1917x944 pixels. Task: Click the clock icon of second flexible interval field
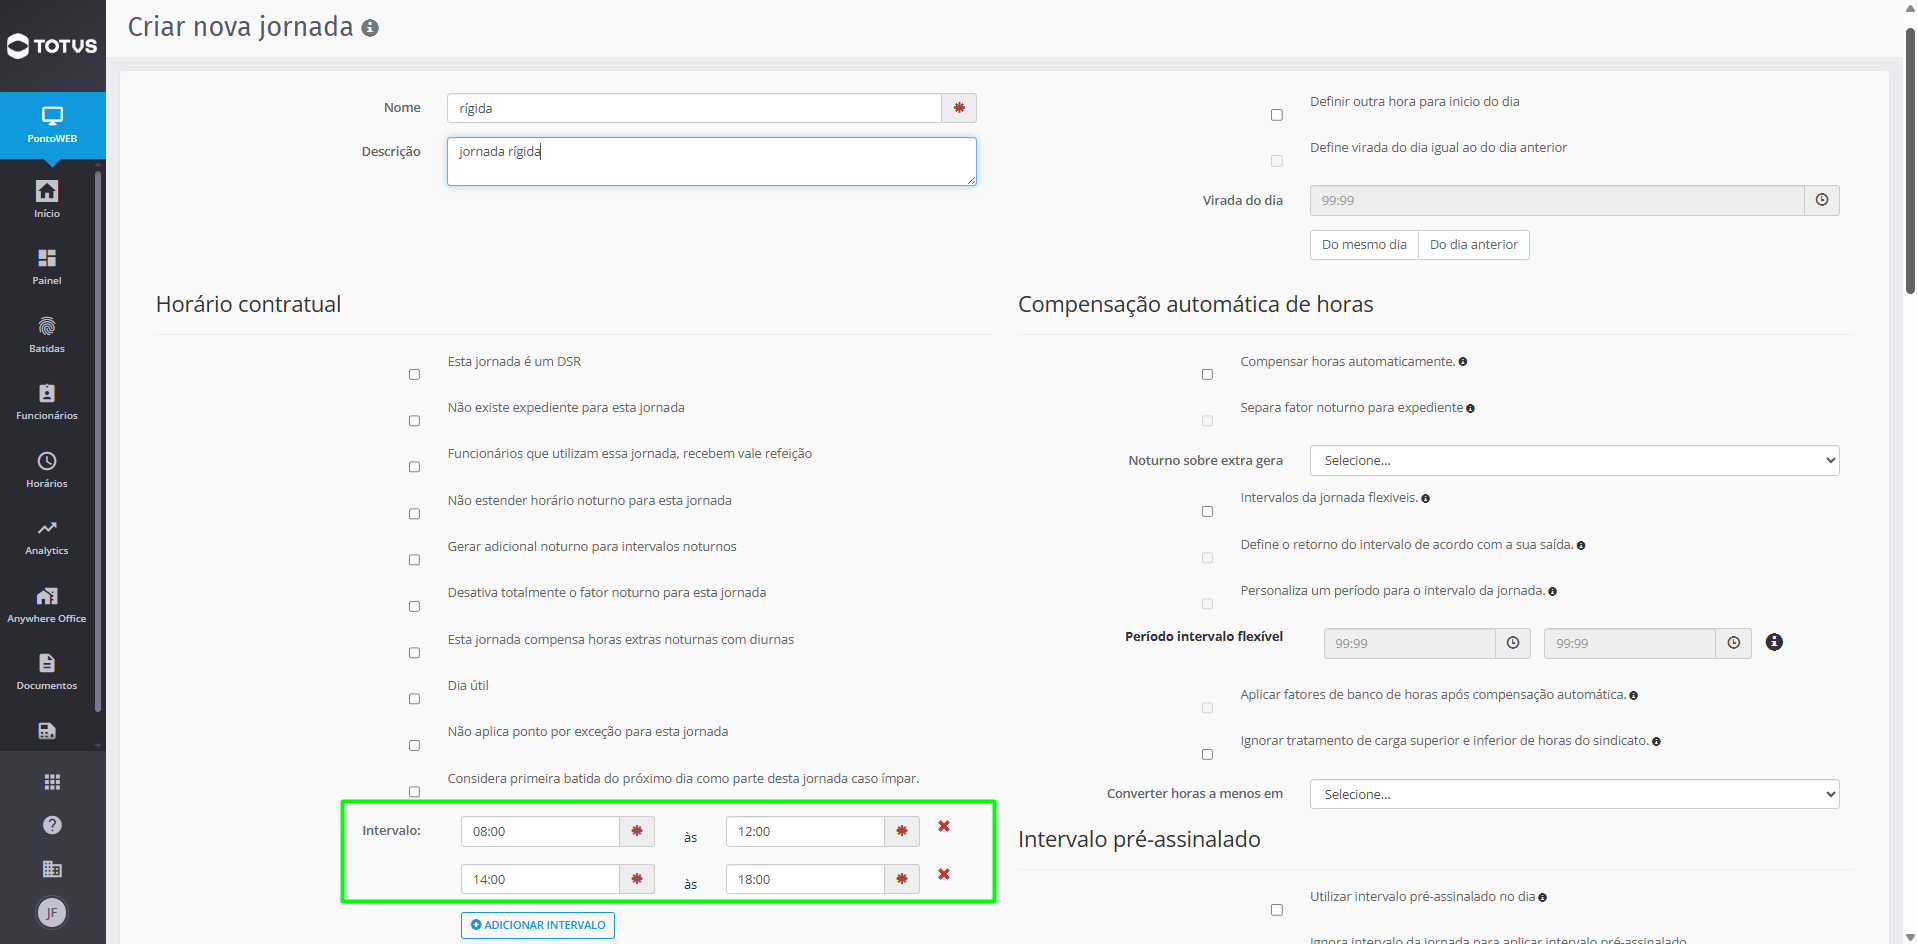point(1734,643)
